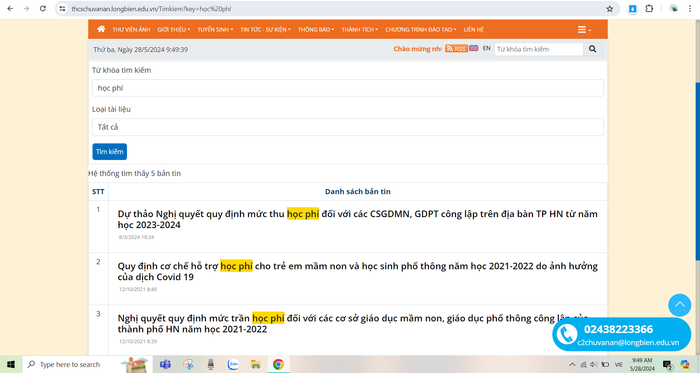Click the scroll-to-top arrow circle
This screenshot has width=700, height=373.
coord(679,305)
